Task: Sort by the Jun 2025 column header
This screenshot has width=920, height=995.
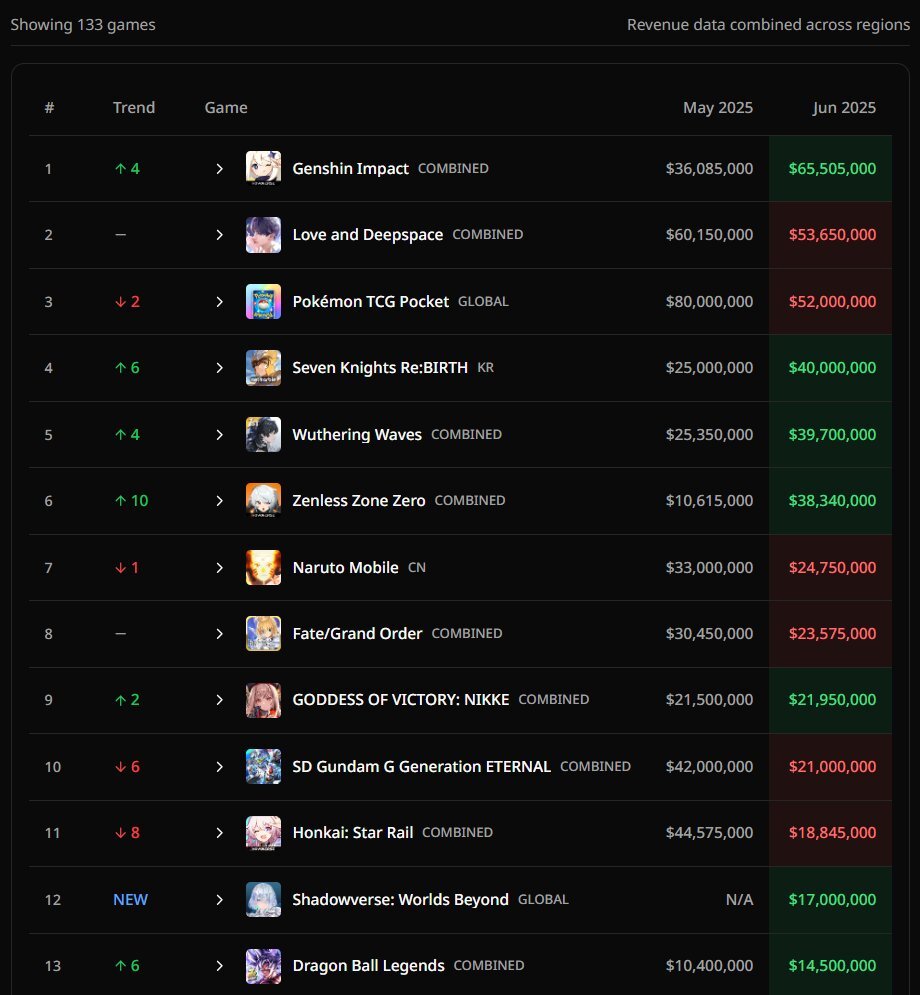Action: [844, 107]
